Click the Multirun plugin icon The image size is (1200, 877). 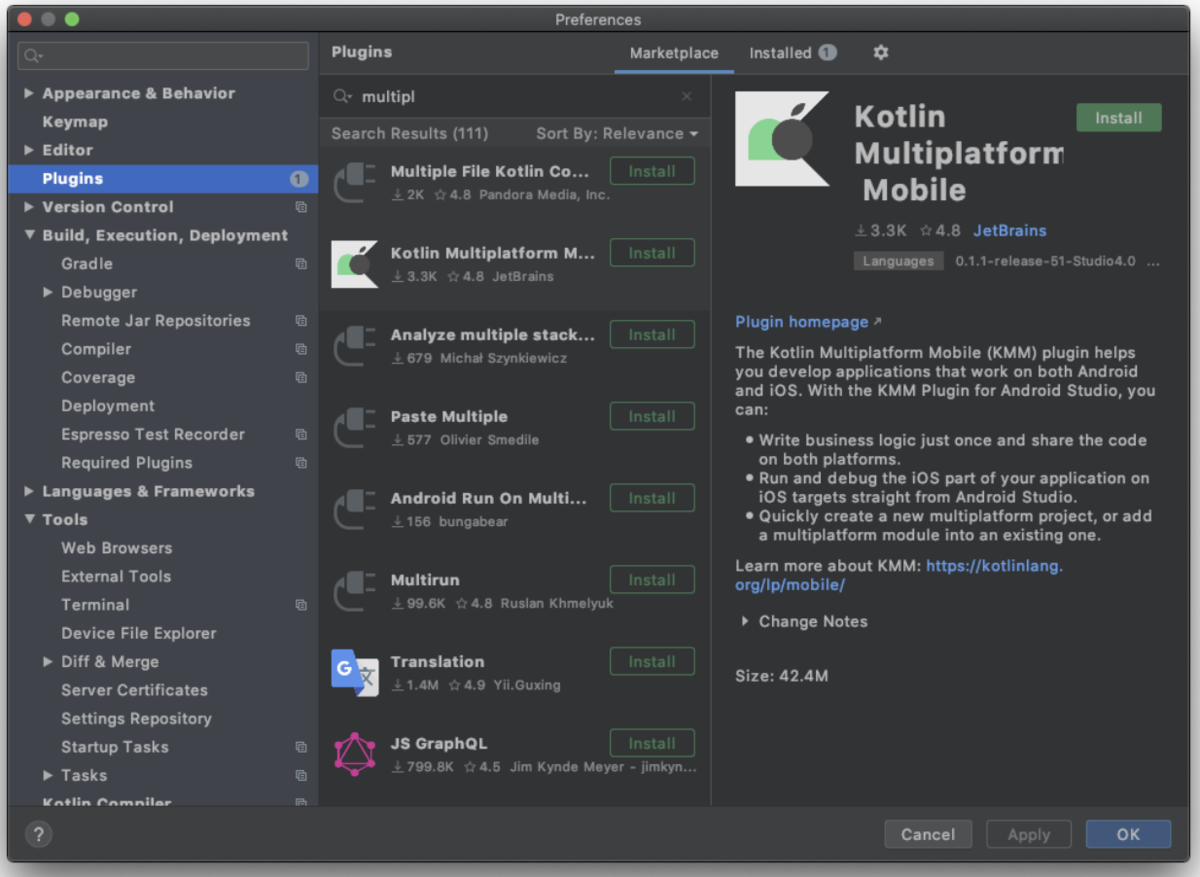[354, 591]
